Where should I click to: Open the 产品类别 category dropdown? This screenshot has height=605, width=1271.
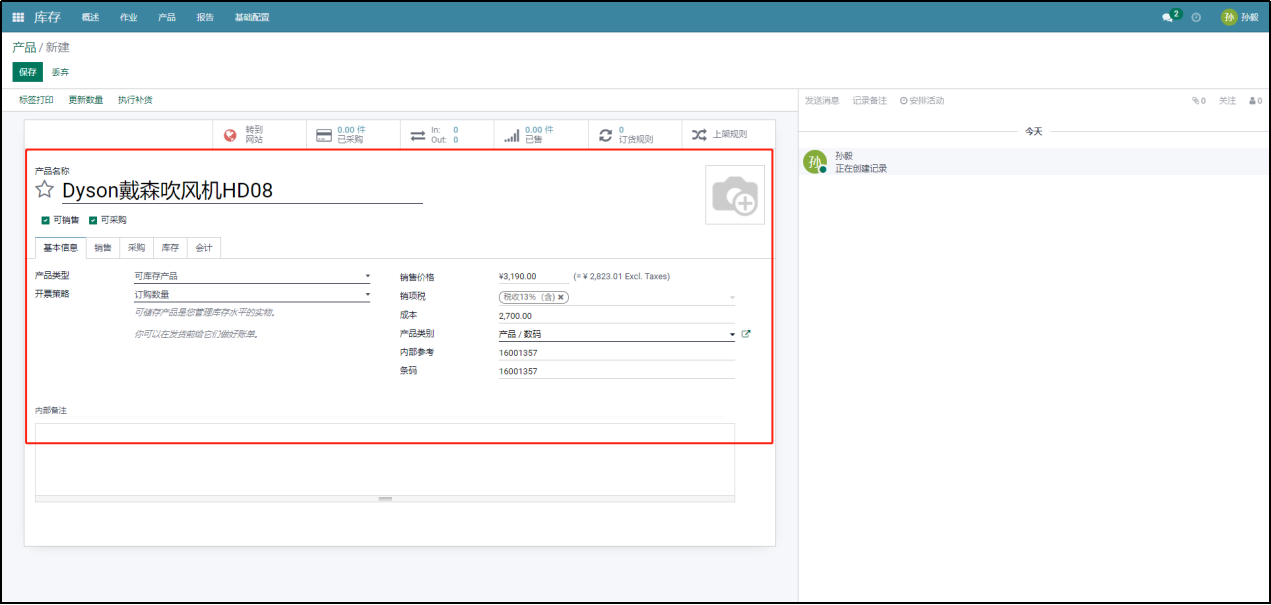(616, 334)
